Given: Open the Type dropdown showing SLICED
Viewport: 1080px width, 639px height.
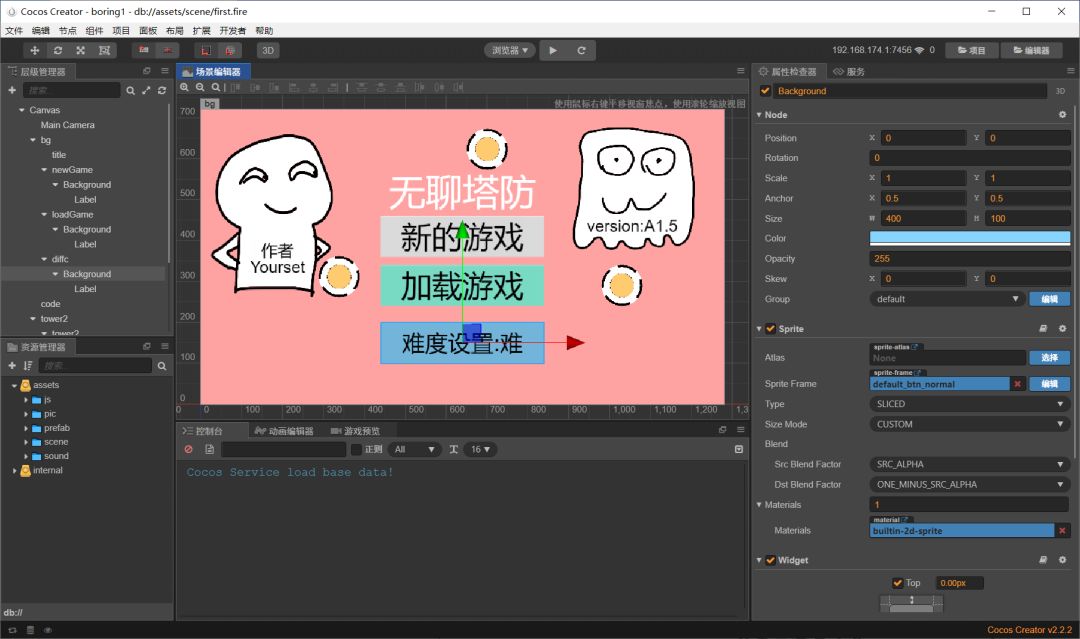Looking at the screenshot, I should click(969, 404).
